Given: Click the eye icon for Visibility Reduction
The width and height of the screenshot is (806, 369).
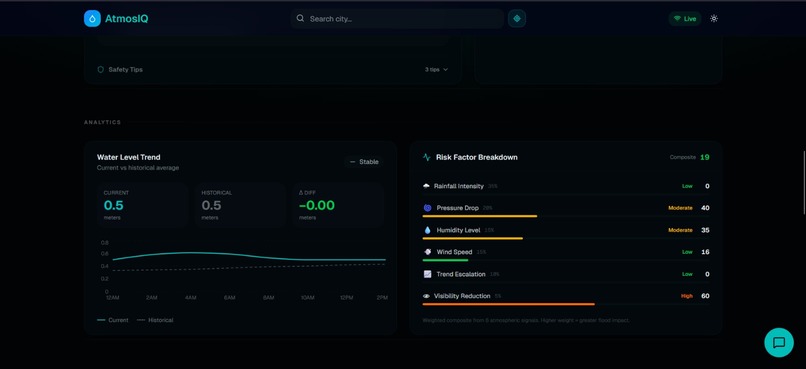Looking at the screenshot, I should [x=426, y=296].
